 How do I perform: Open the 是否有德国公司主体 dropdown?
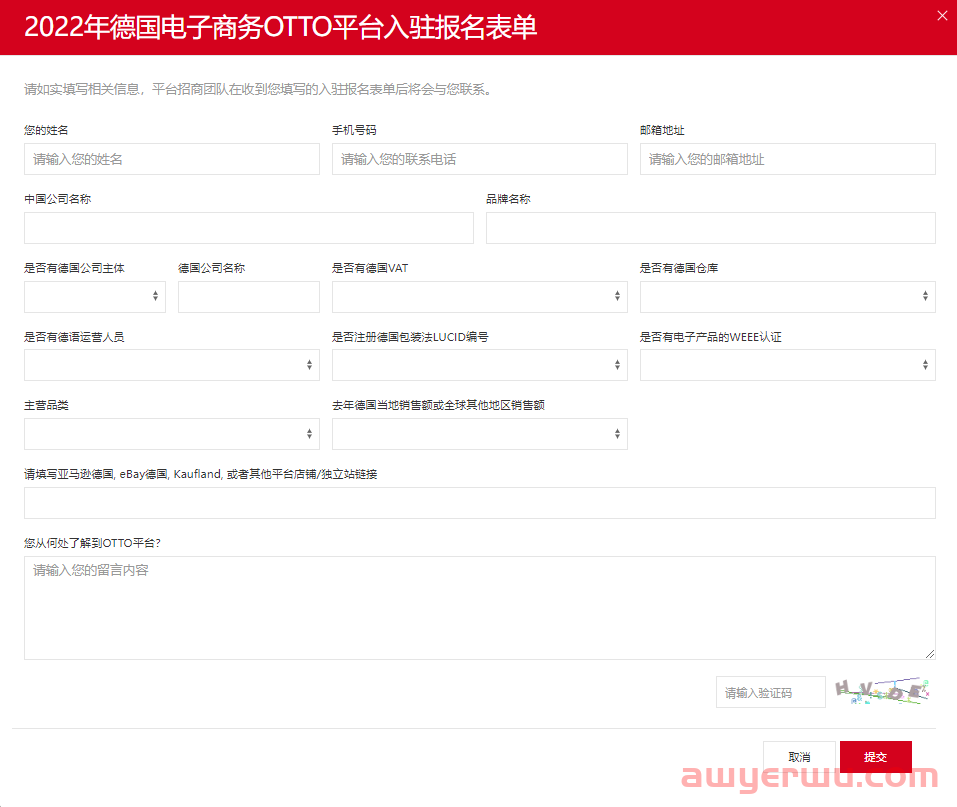pos(95,297)
